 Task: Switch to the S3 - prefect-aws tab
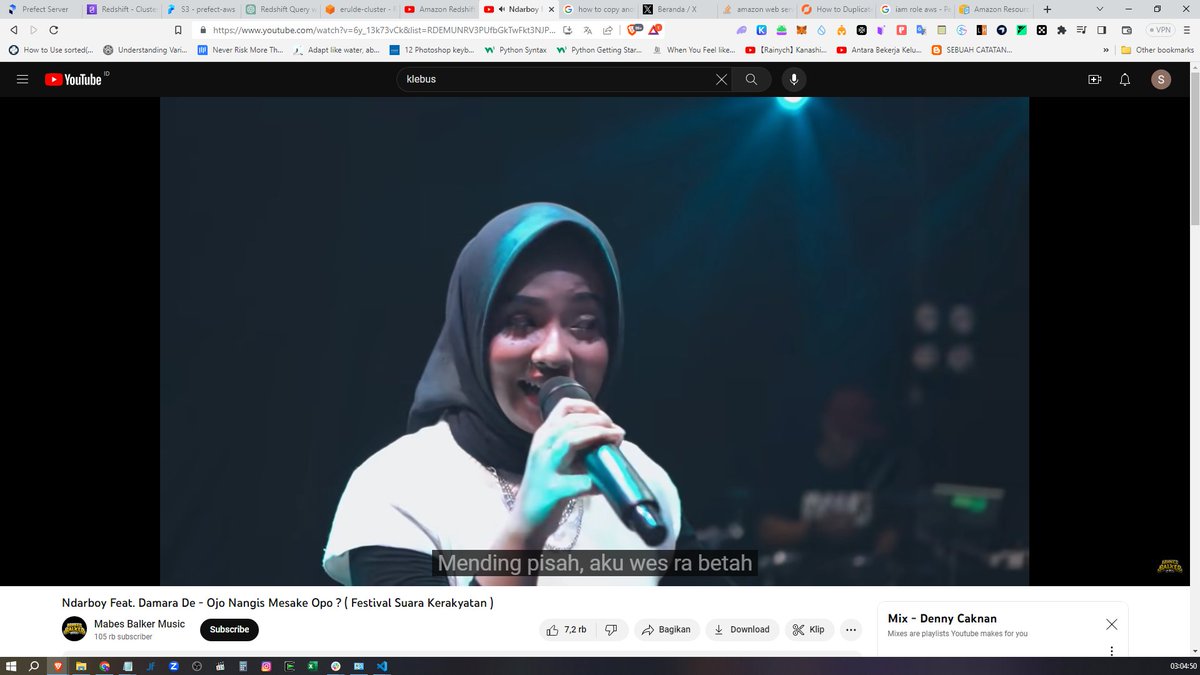tap(199, 9)
